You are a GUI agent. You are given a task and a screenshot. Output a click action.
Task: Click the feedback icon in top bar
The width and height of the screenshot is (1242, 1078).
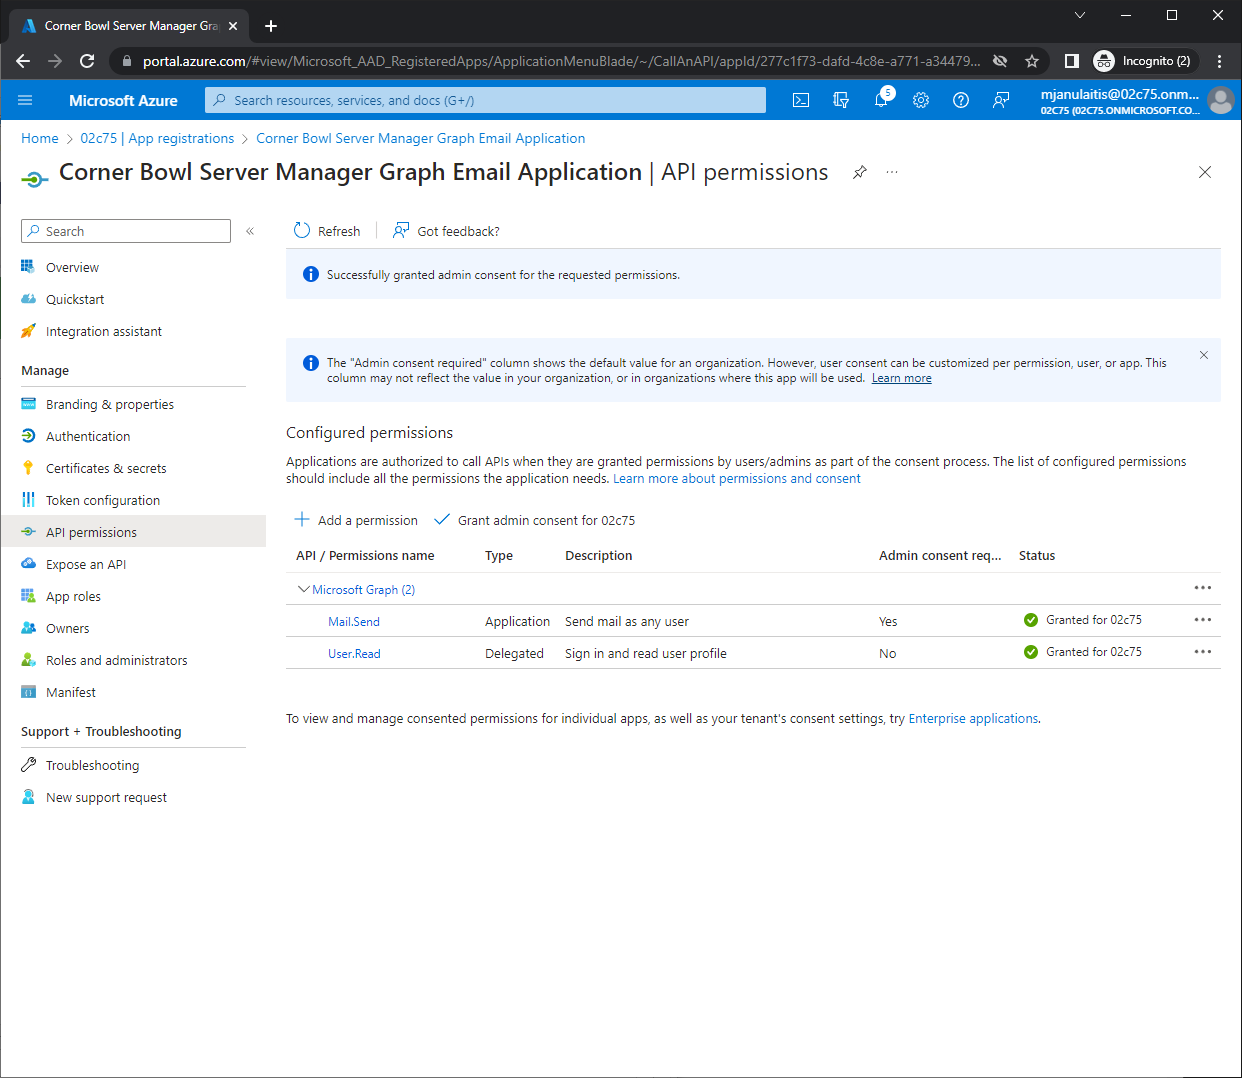[1001, 100]
